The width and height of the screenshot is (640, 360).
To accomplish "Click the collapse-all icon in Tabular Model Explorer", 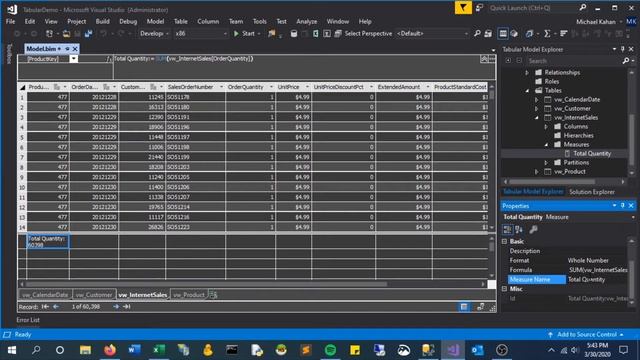I will (519, 61).
